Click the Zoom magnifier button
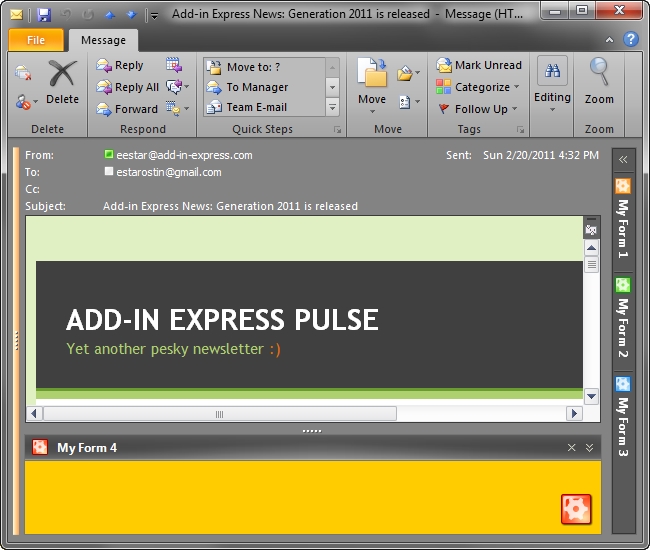The height and width of the screenshot is (550, 650). tap(599, 81)
